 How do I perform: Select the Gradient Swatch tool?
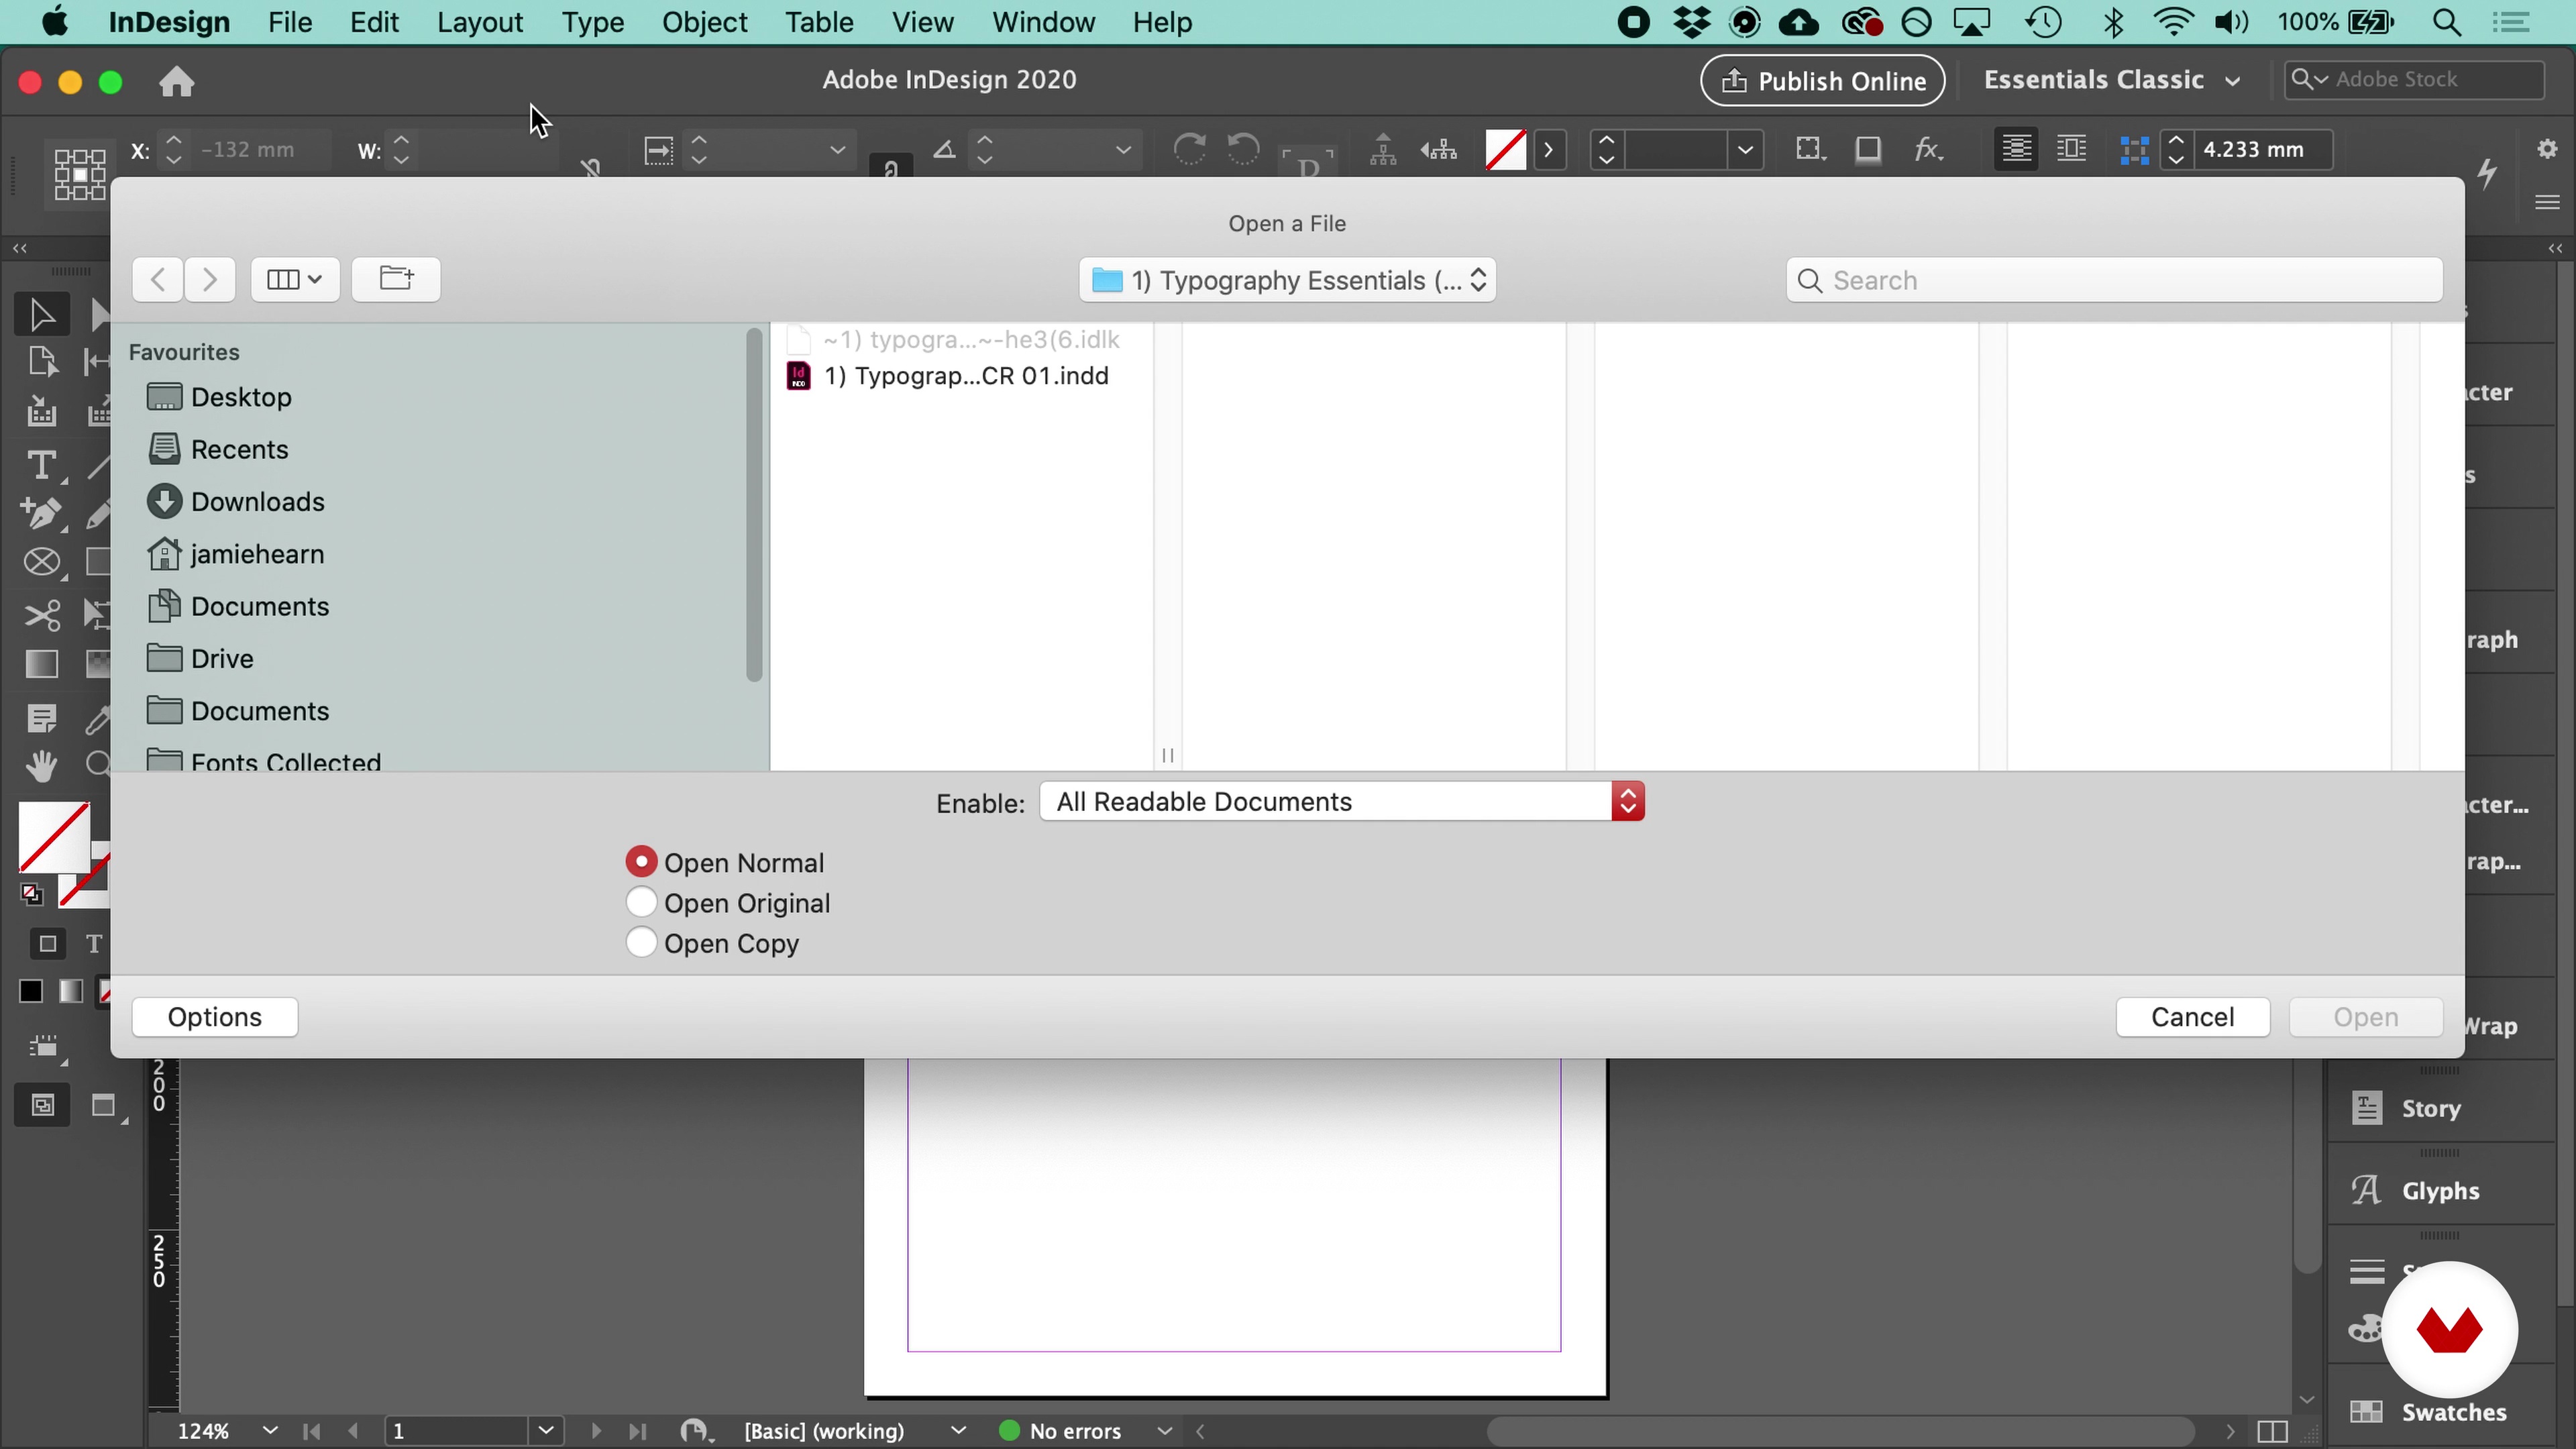(x=41, y=665)
